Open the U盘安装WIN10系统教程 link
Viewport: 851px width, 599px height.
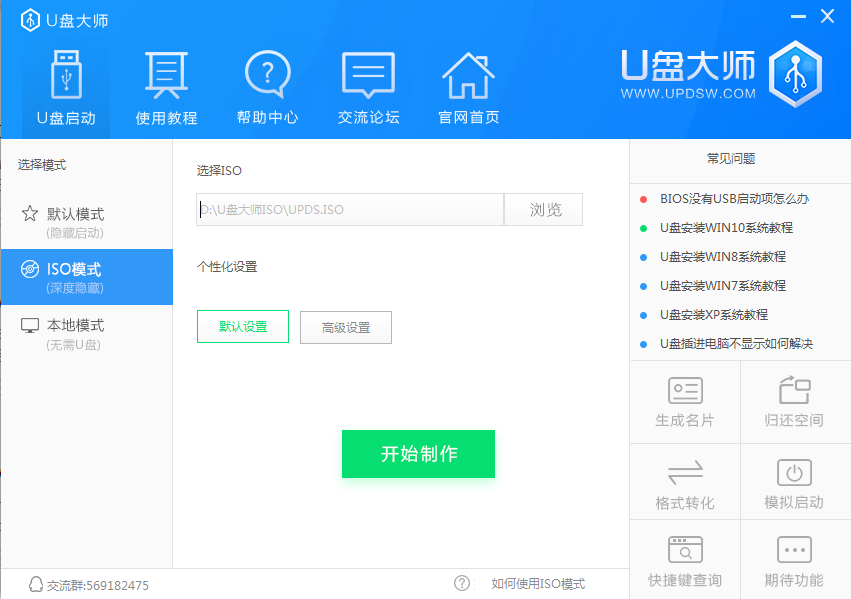726,228
